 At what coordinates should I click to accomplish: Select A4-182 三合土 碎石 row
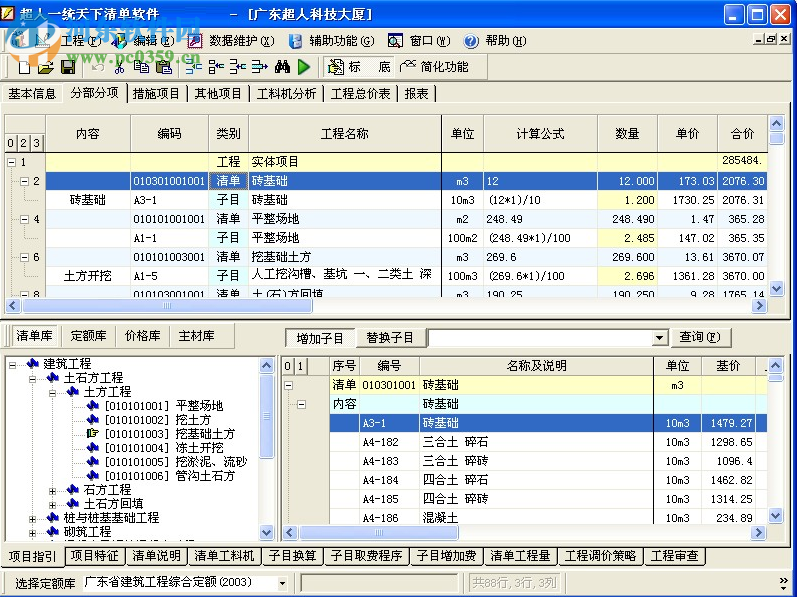[x=548, y=442]
